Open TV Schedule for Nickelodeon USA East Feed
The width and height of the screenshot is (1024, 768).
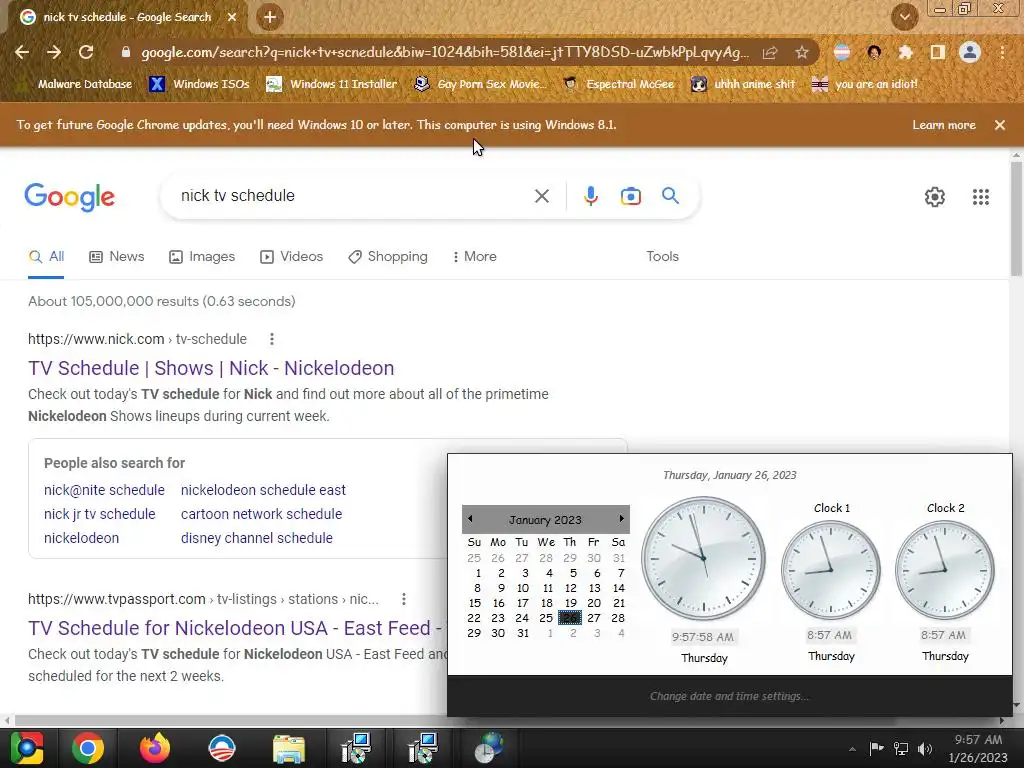[236, 628]
